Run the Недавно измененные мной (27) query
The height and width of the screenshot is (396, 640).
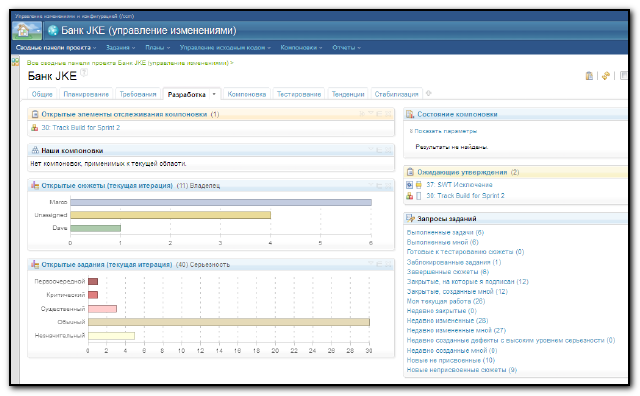[x=456, y=331]
